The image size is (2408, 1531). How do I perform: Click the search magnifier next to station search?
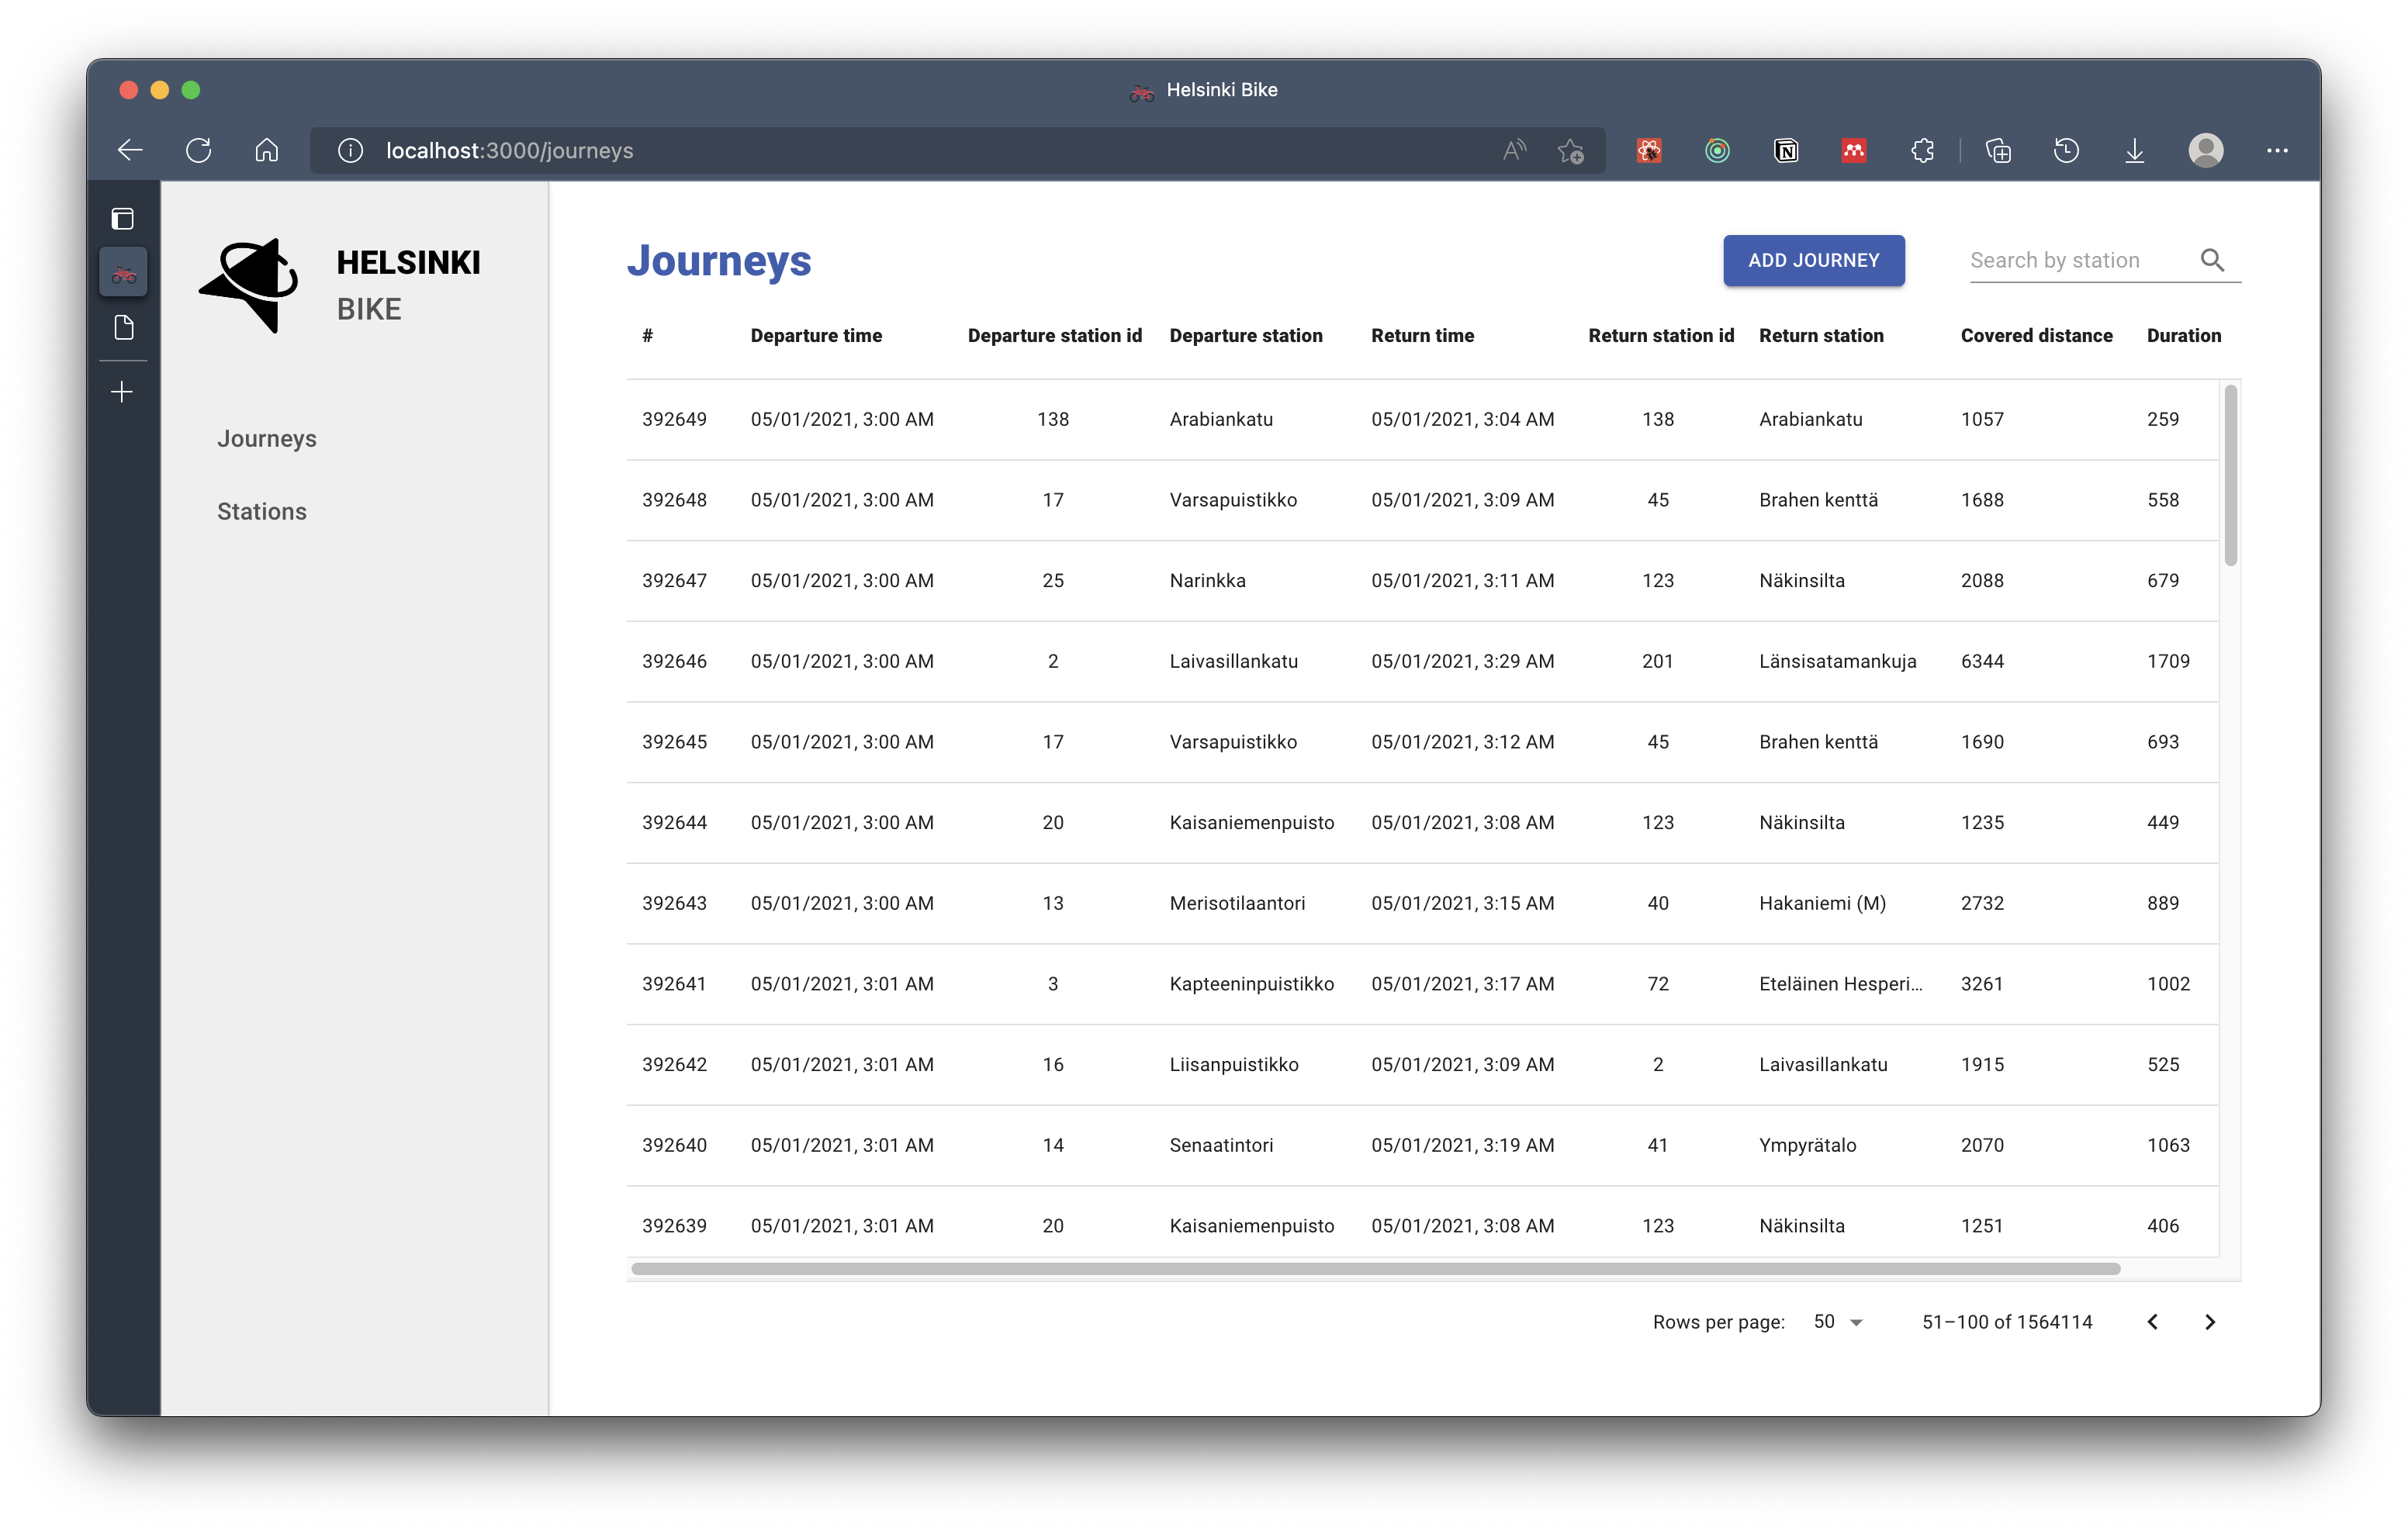click(x=2213, y=260)
